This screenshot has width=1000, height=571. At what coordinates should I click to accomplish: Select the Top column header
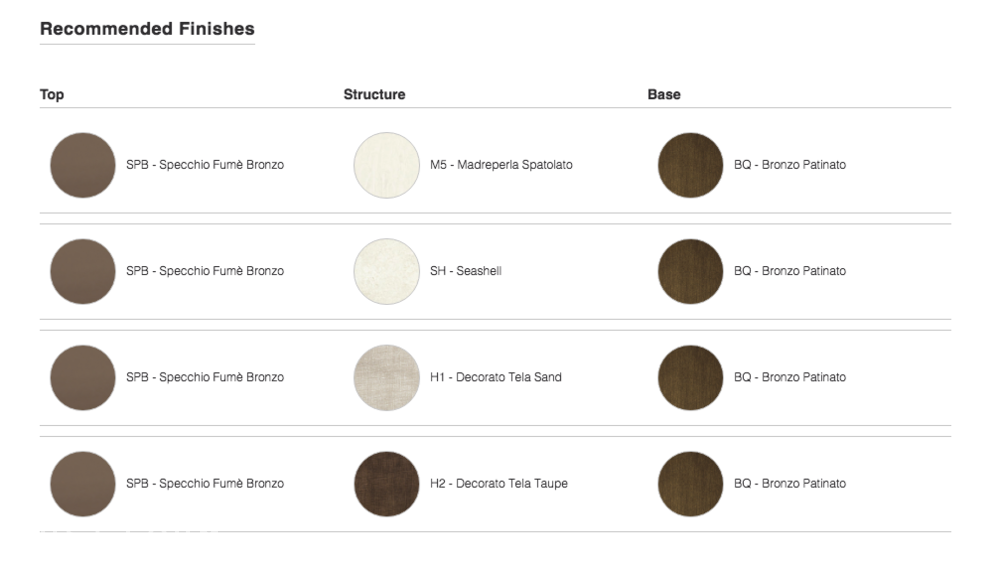52,94
